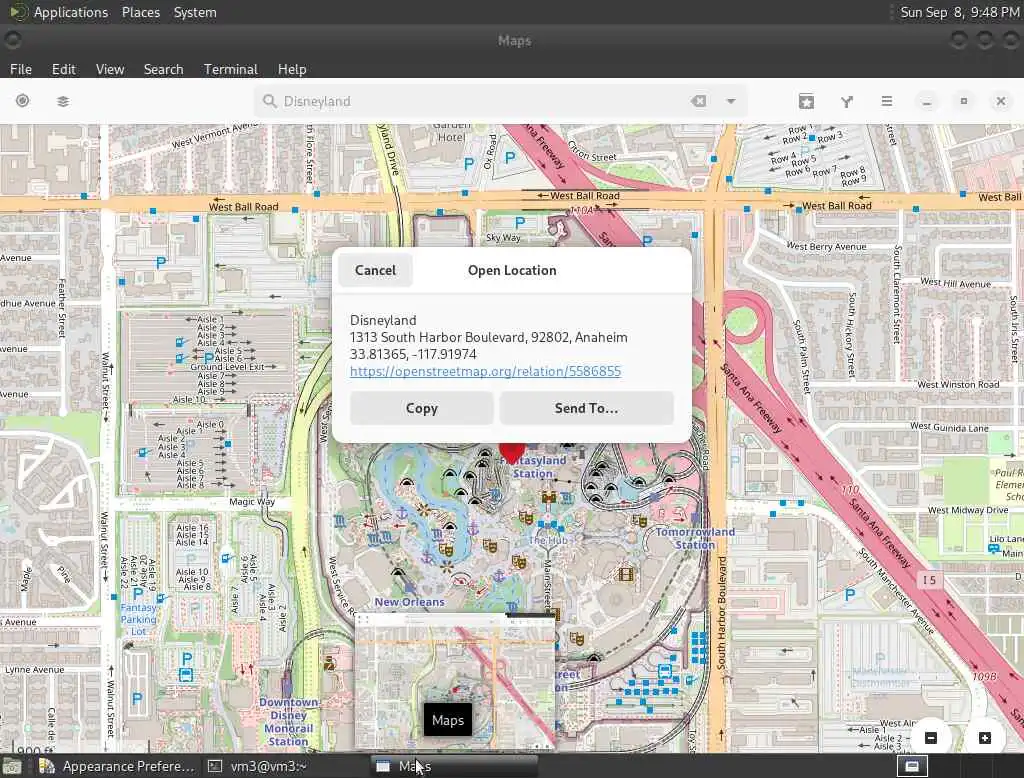1024x778 pixels.
Task: Click the parking icon near Sky Way
Action: [x=520, y=222]
